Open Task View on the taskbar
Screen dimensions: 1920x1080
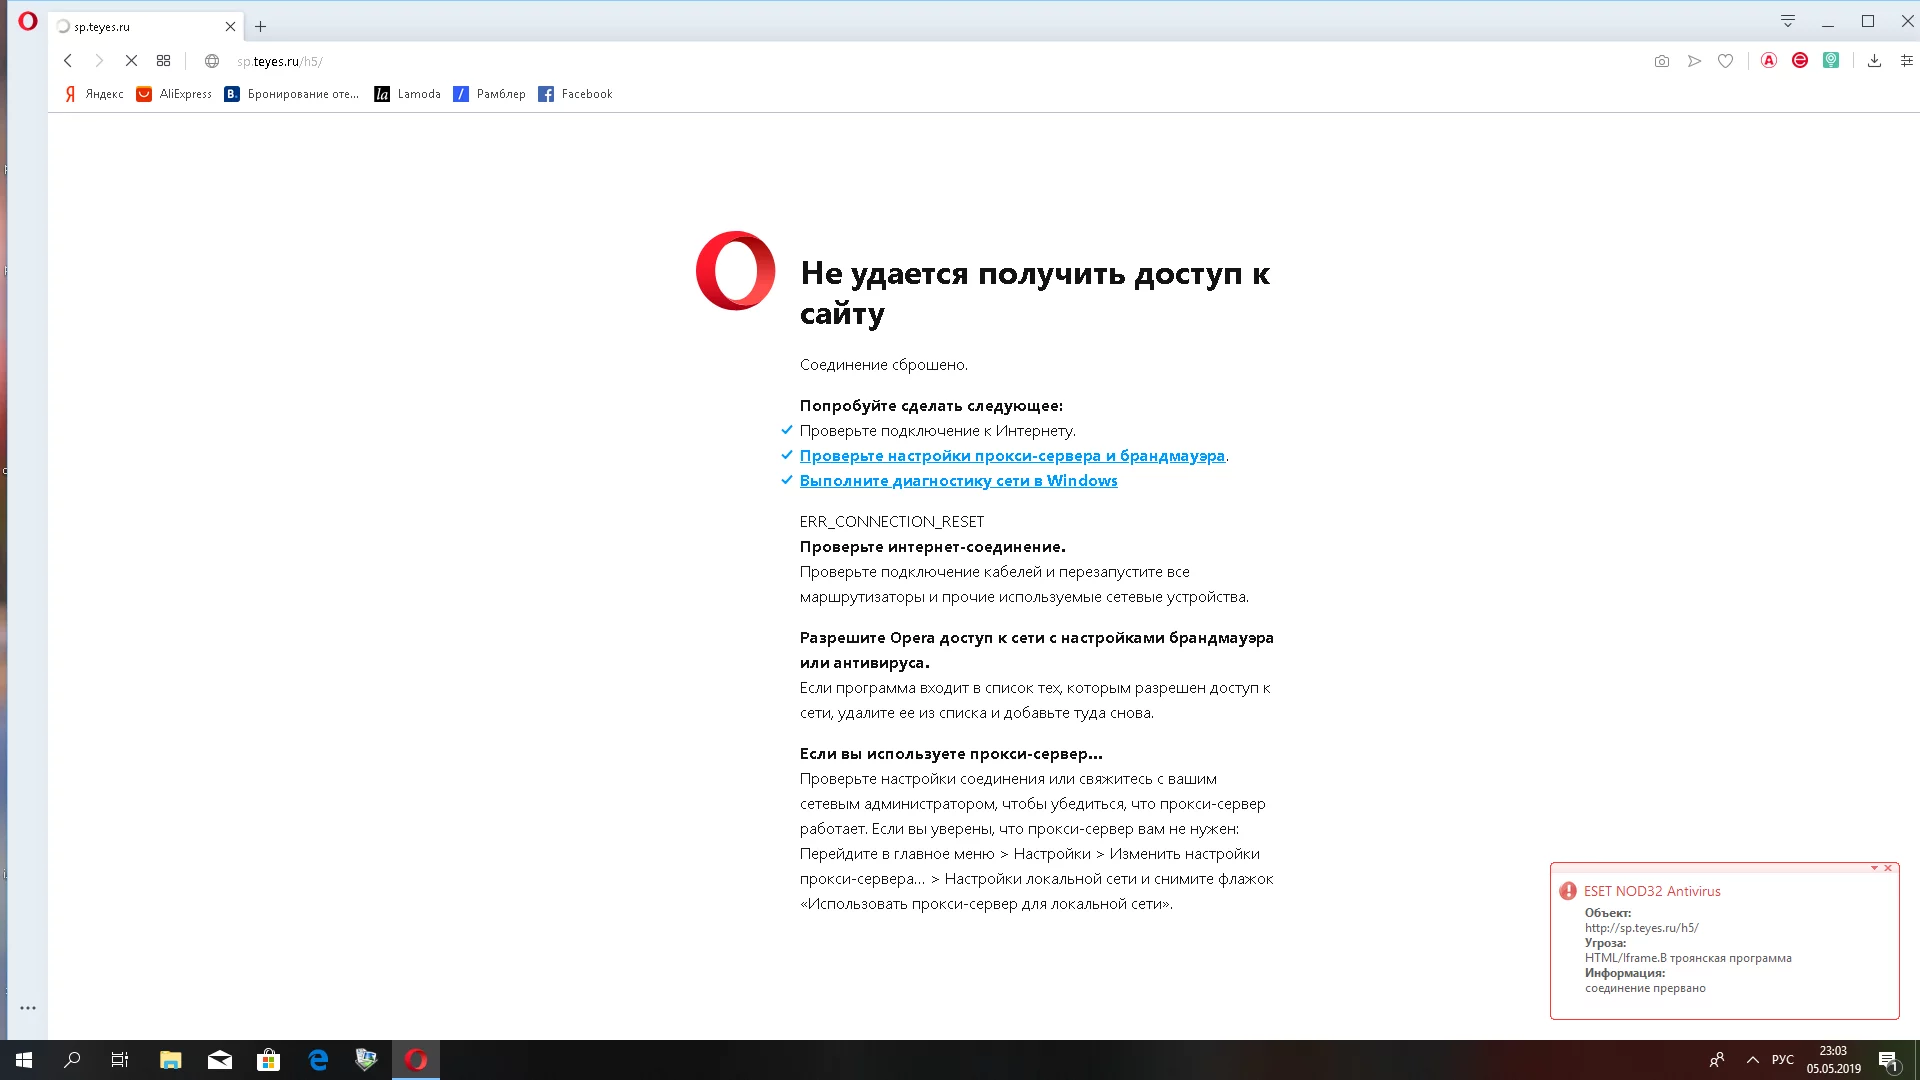pos(120,1060)
